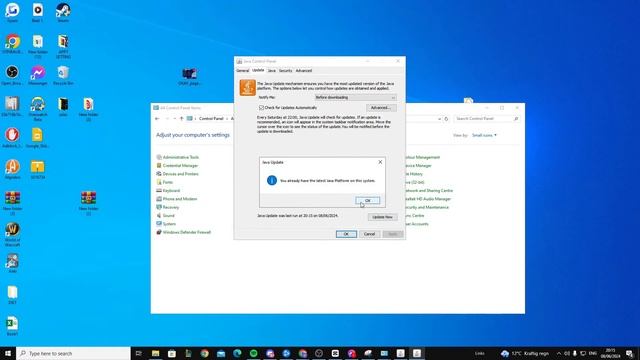
Task: Click Back arrow in Control Panel window
Action: 157,118
